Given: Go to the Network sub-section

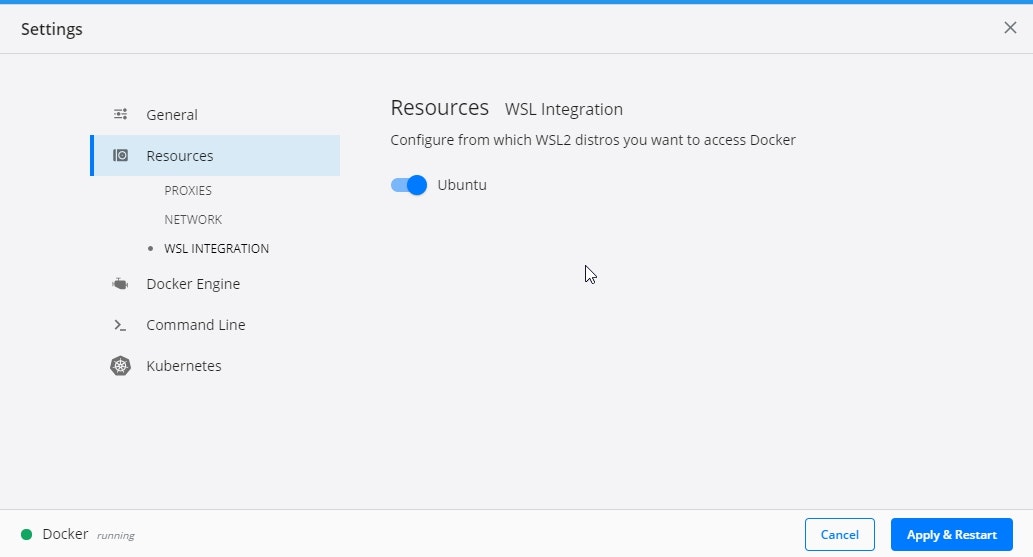Looking at the screenshot, I should [193, 220].
